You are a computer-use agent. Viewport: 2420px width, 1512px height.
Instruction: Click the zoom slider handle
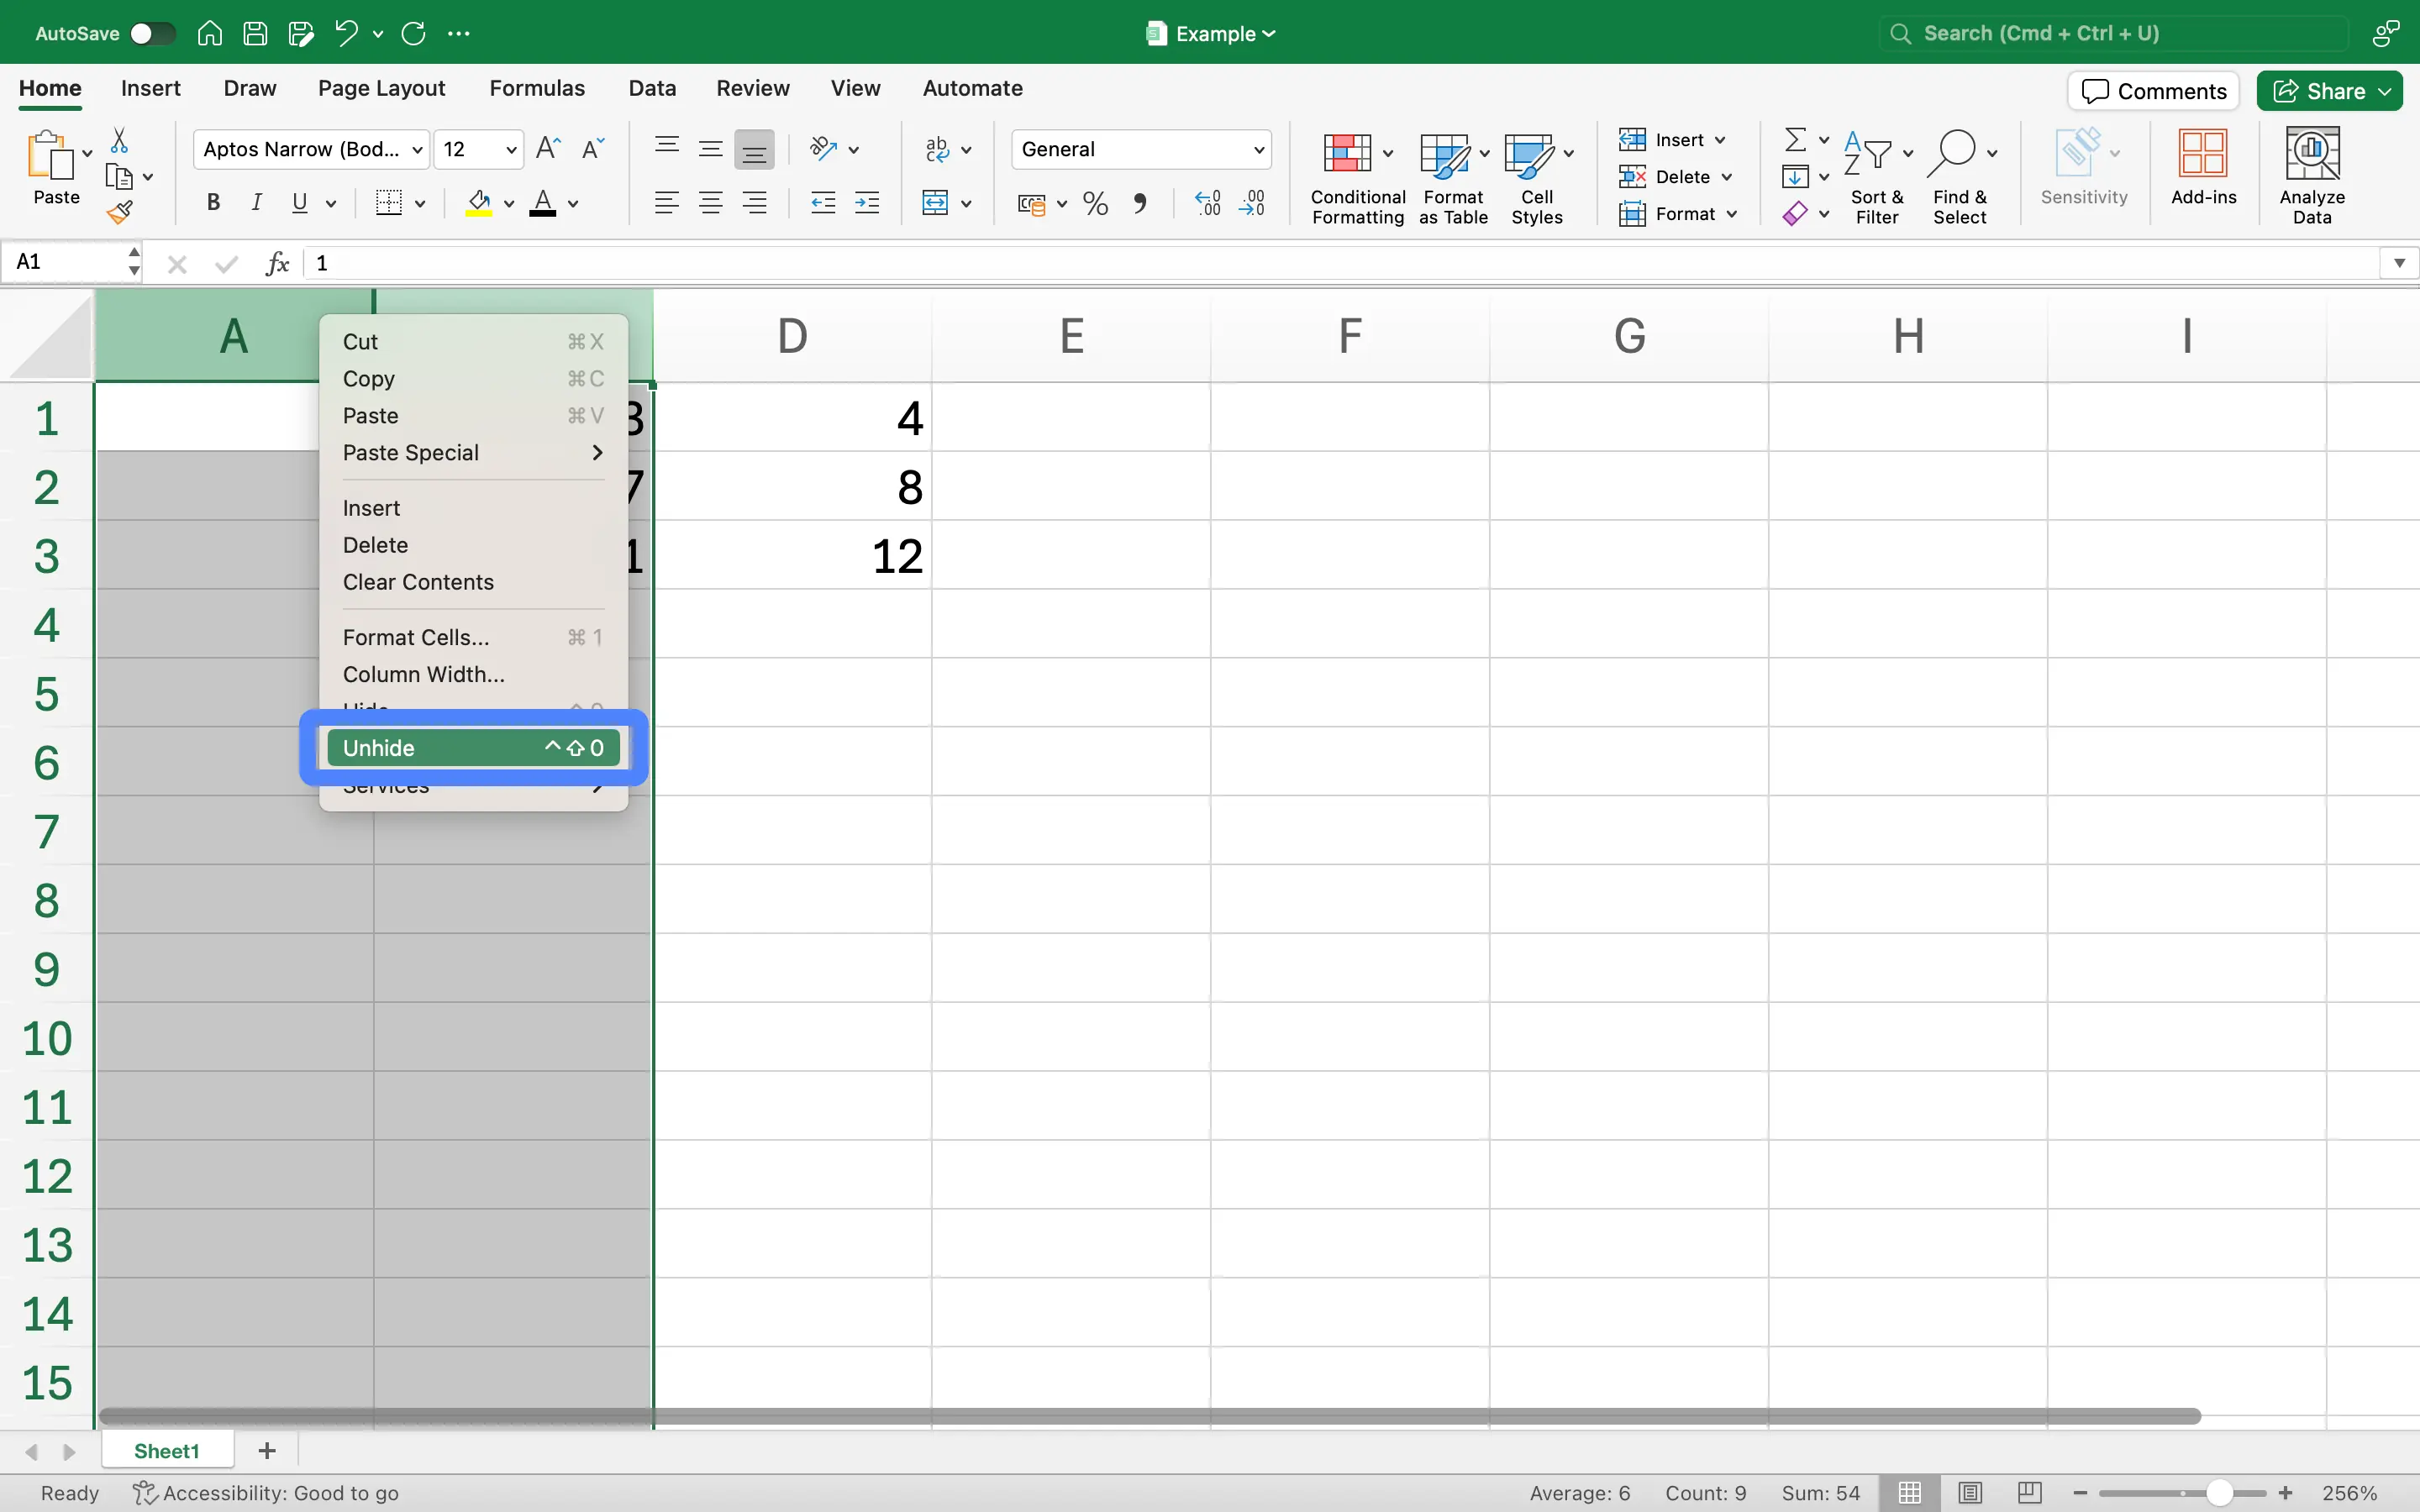[2220, 1492]
